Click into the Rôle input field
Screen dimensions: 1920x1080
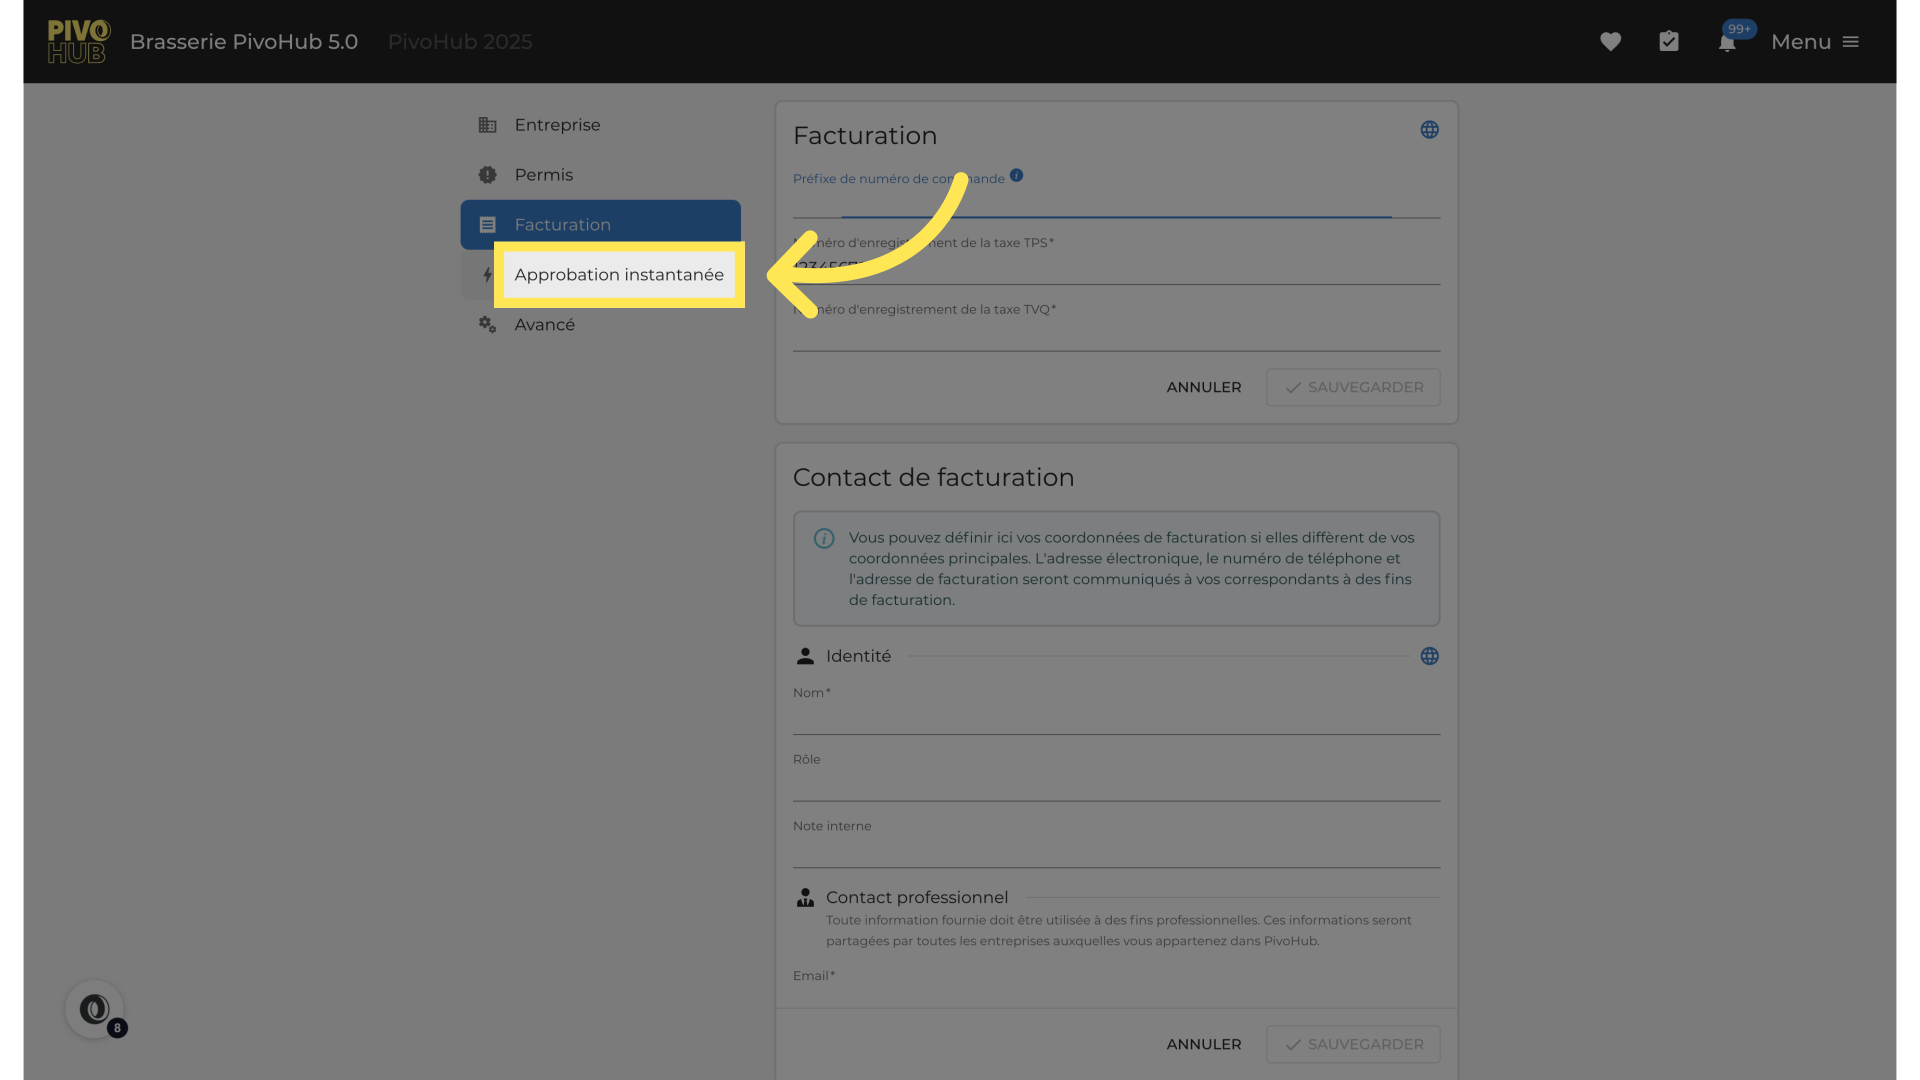1115,785
